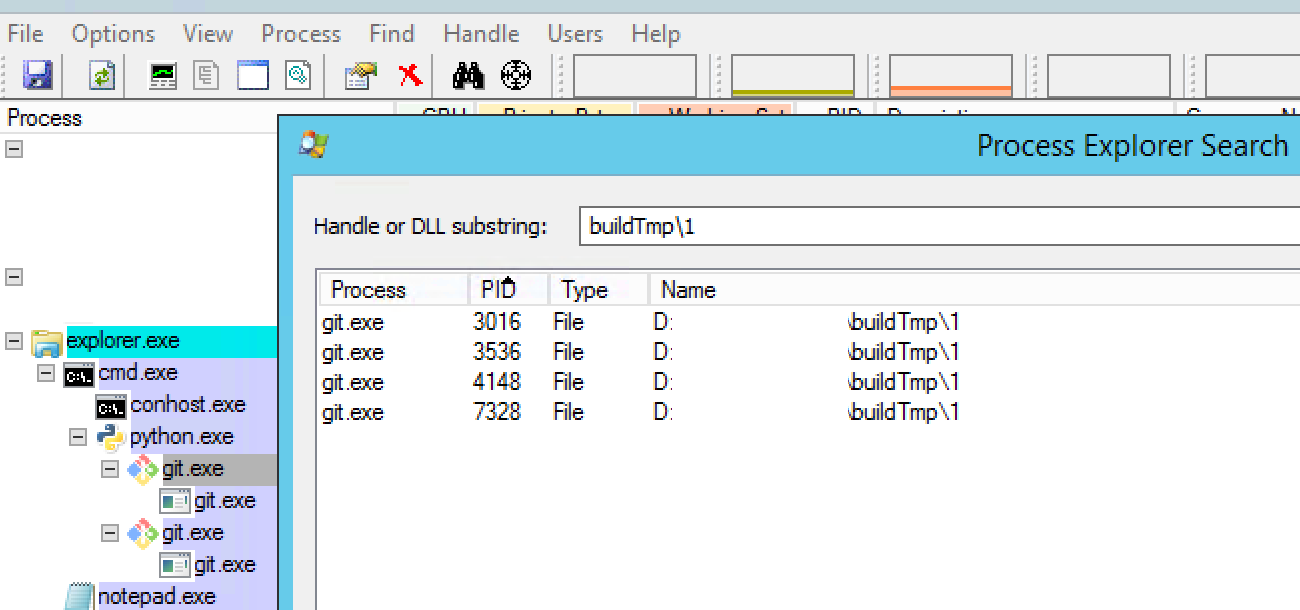The image size is (1300, 610).
Task: Click the binoculars Find Handle icon
Action: (x=468, y=75)
